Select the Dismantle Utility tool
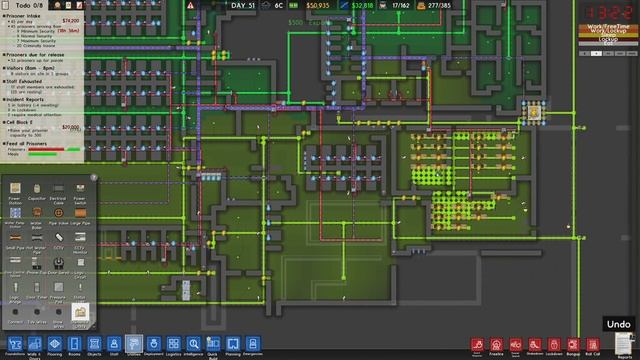The height and width of the screenshot is (360, 640). (x=80, y=312)
